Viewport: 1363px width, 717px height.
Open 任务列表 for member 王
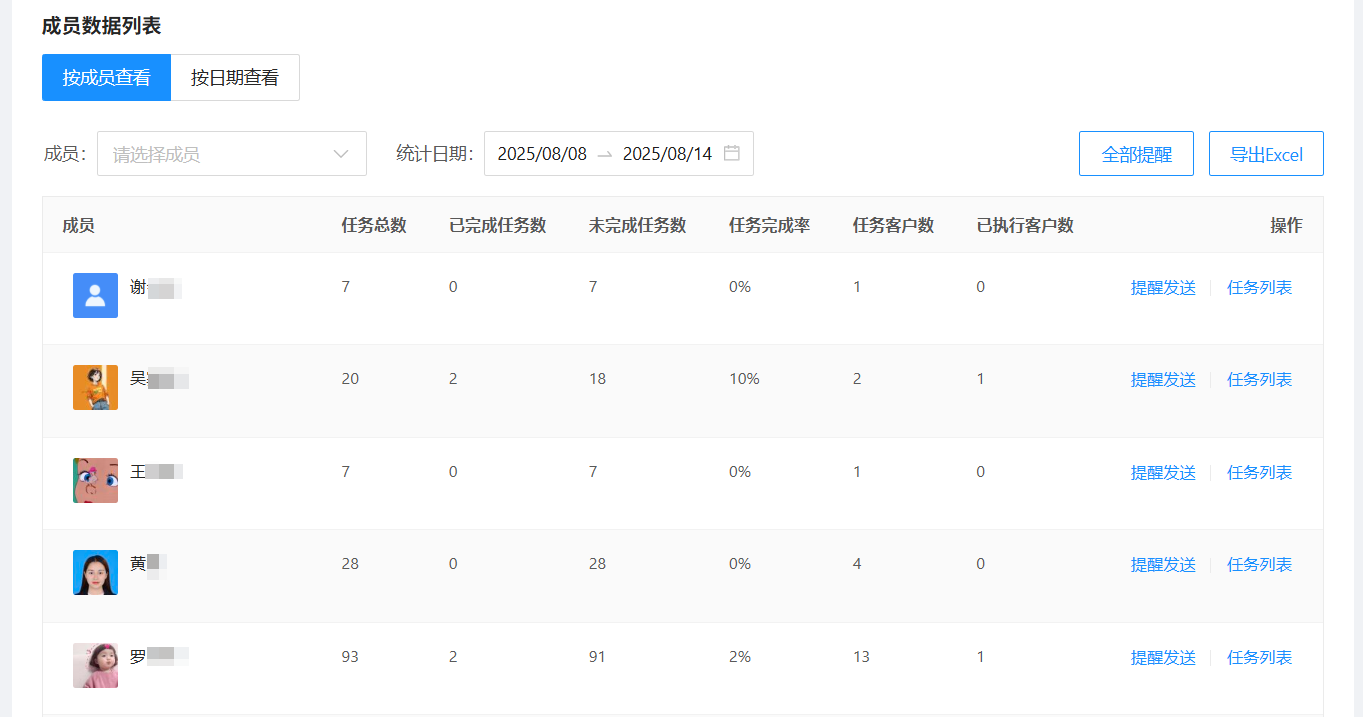pyautogui.click(x=1259, y=473)
